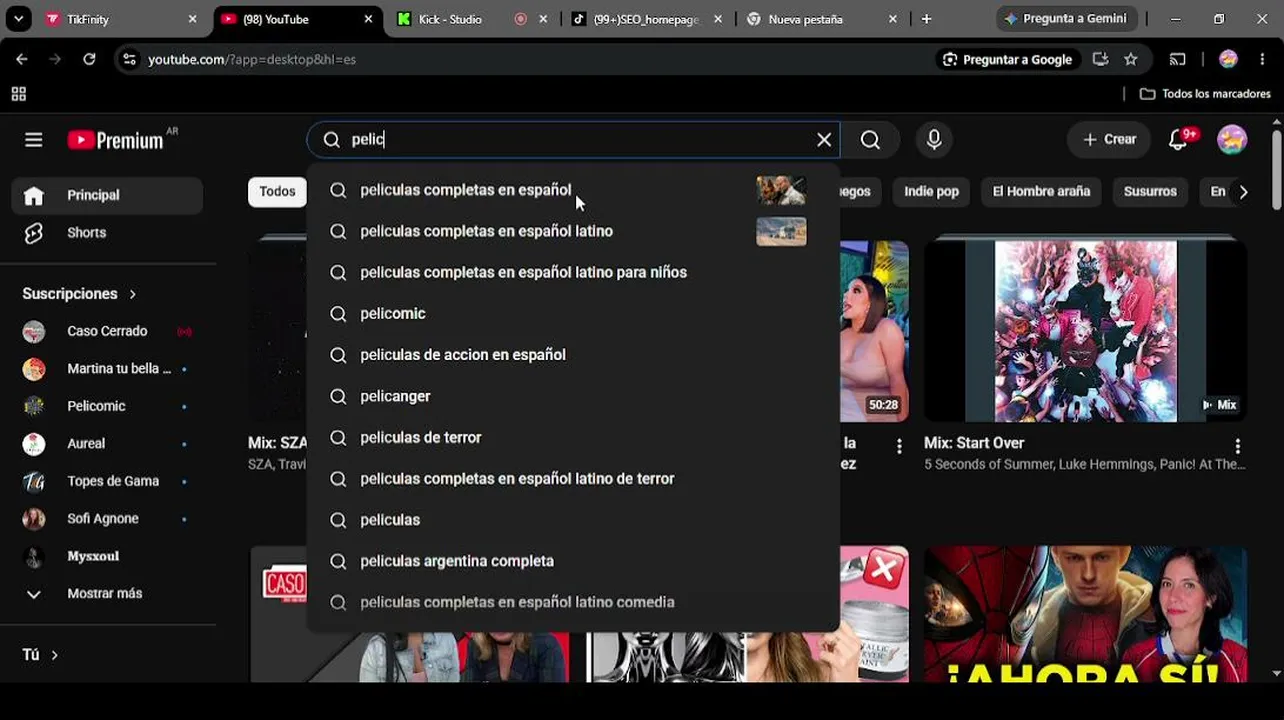Choose suggestion 'peliculas de accion en español'
1284x720 pixels.
coord(573,355)
